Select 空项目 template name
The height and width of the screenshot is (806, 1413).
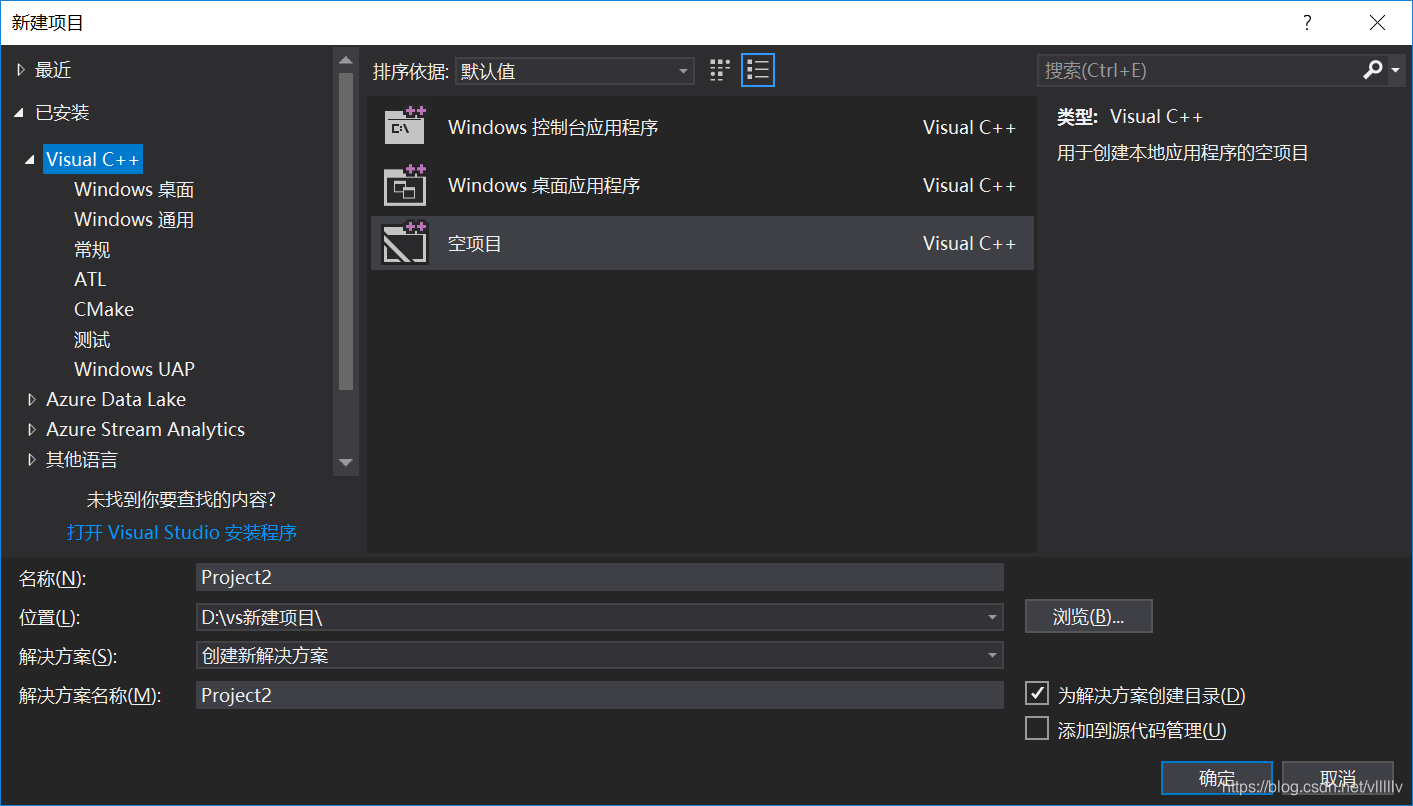[475, 243]
